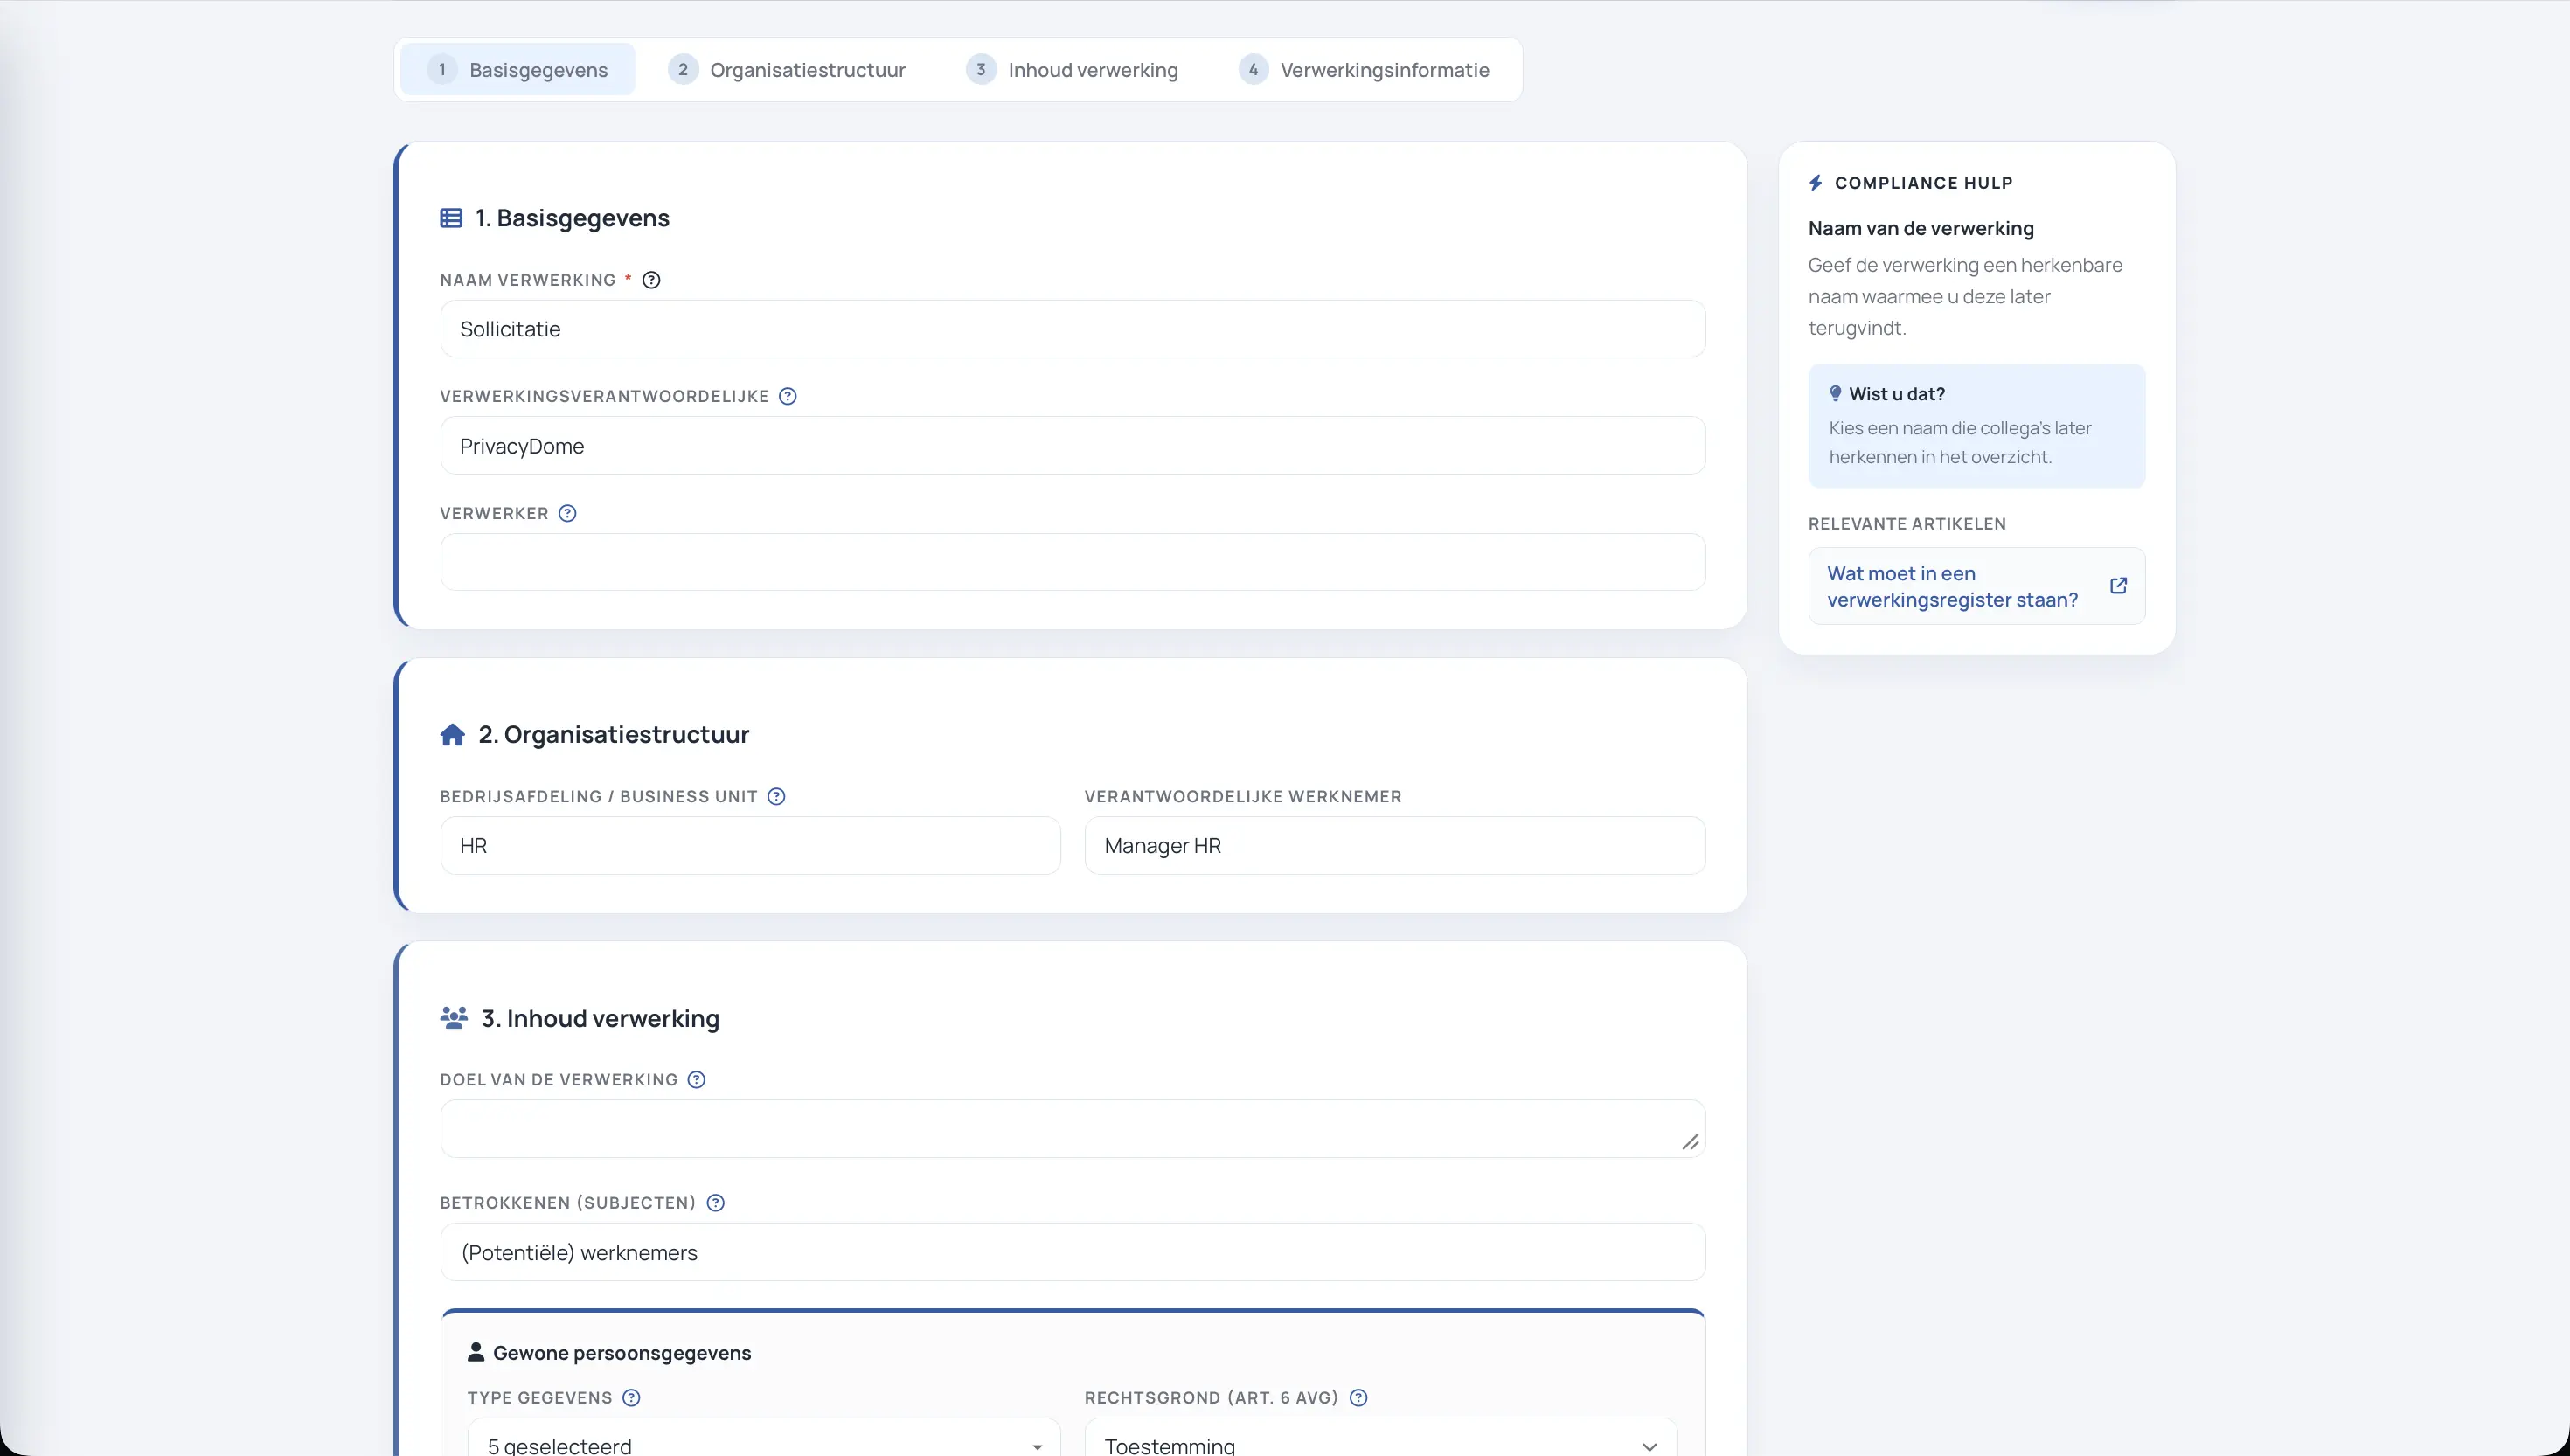Image resolution: width=2570 pixels, height=1456 pixels.
Task: Switch to the Organisatiestructuur step tab
Action: pos(787,70)
